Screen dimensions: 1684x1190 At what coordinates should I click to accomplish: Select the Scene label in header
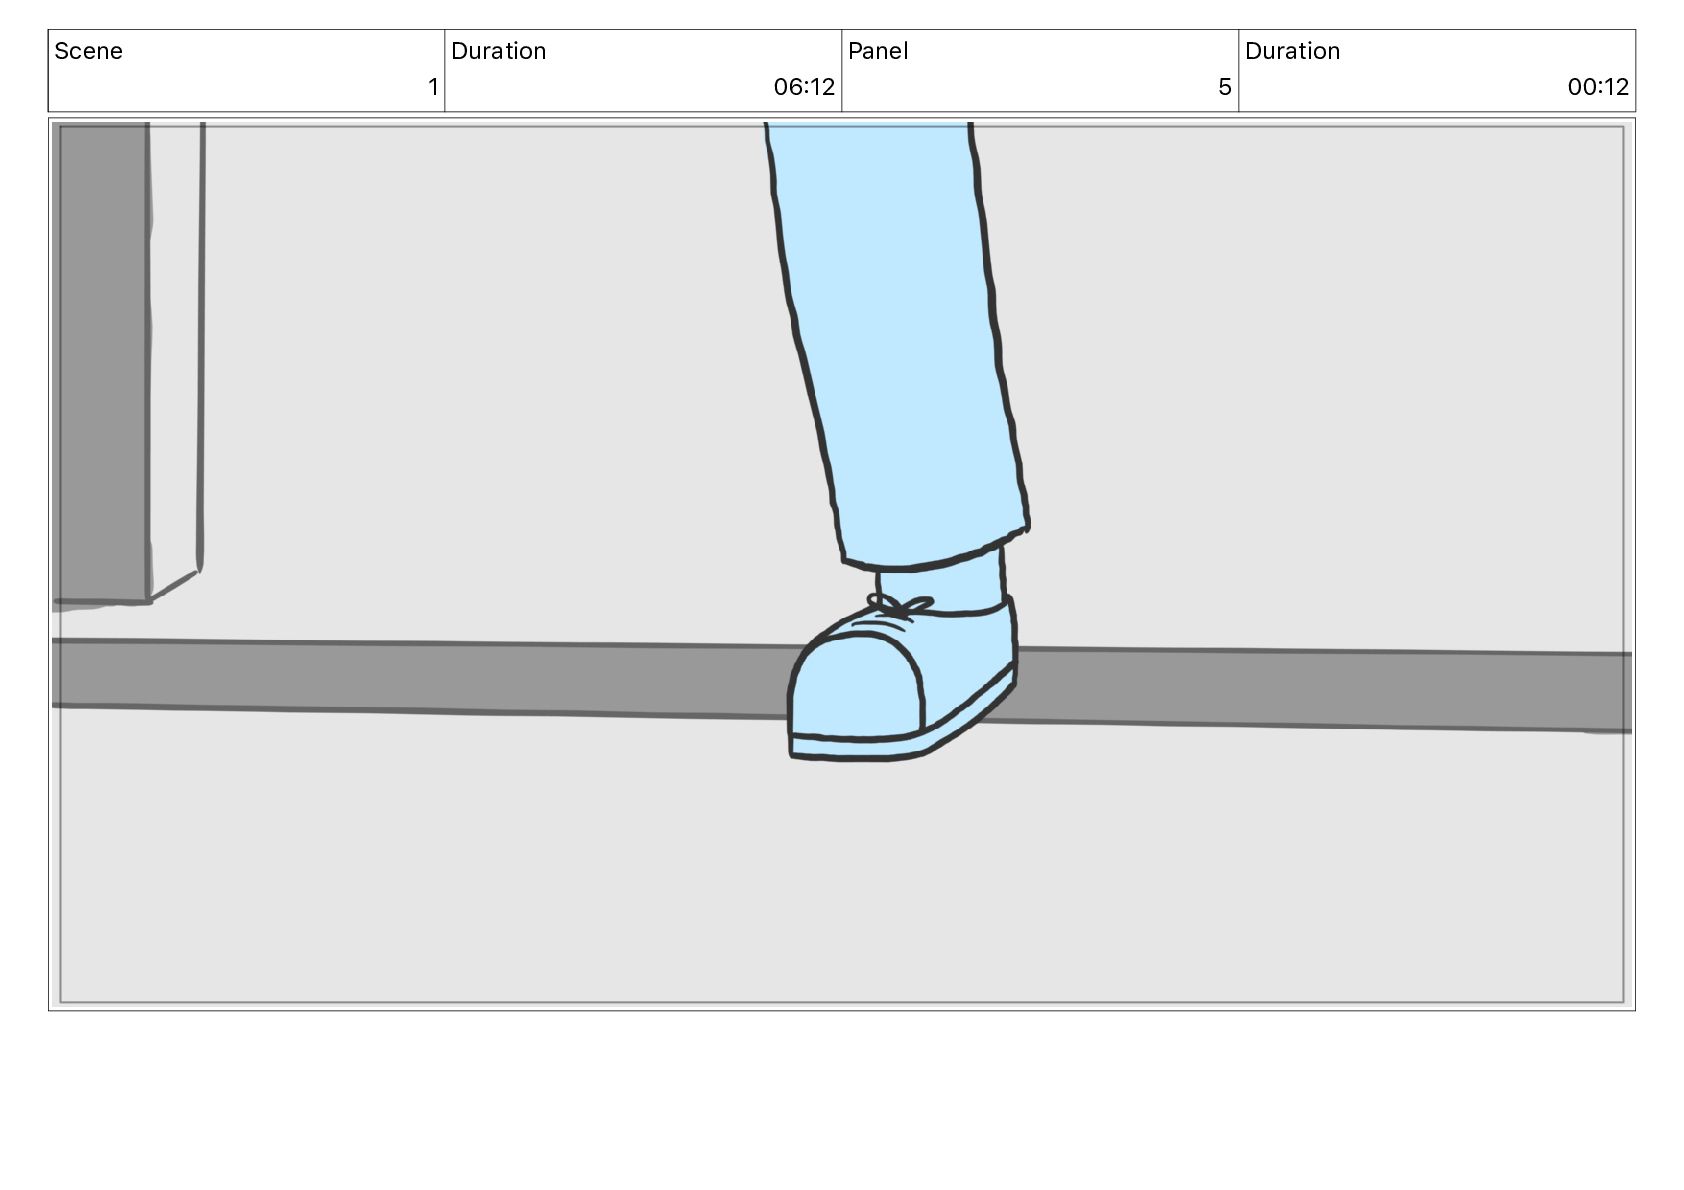[x=88, y=51]
